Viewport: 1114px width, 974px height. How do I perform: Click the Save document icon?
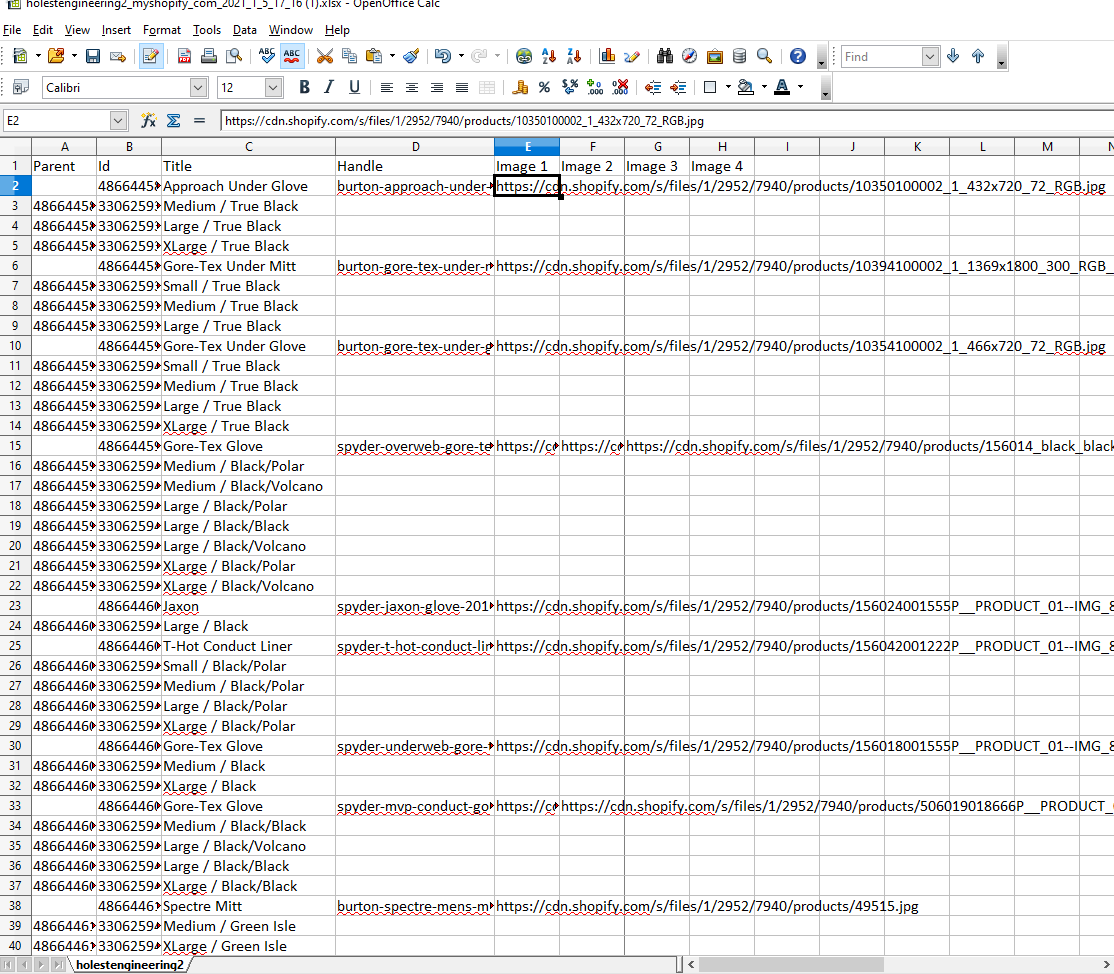(92, 57)
